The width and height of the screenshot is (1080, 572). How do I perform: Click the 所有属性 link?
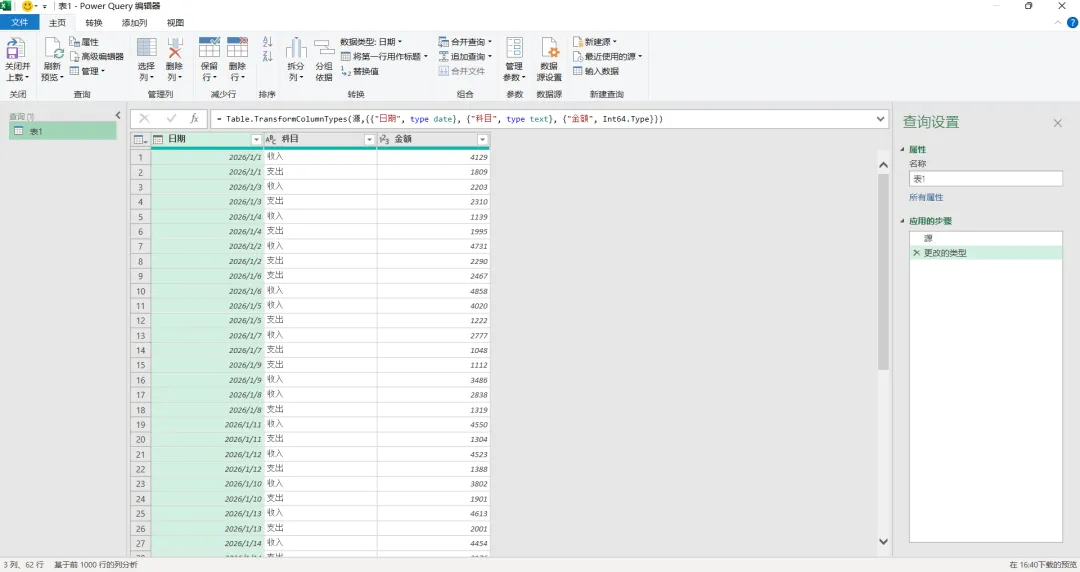coord(926,198)
